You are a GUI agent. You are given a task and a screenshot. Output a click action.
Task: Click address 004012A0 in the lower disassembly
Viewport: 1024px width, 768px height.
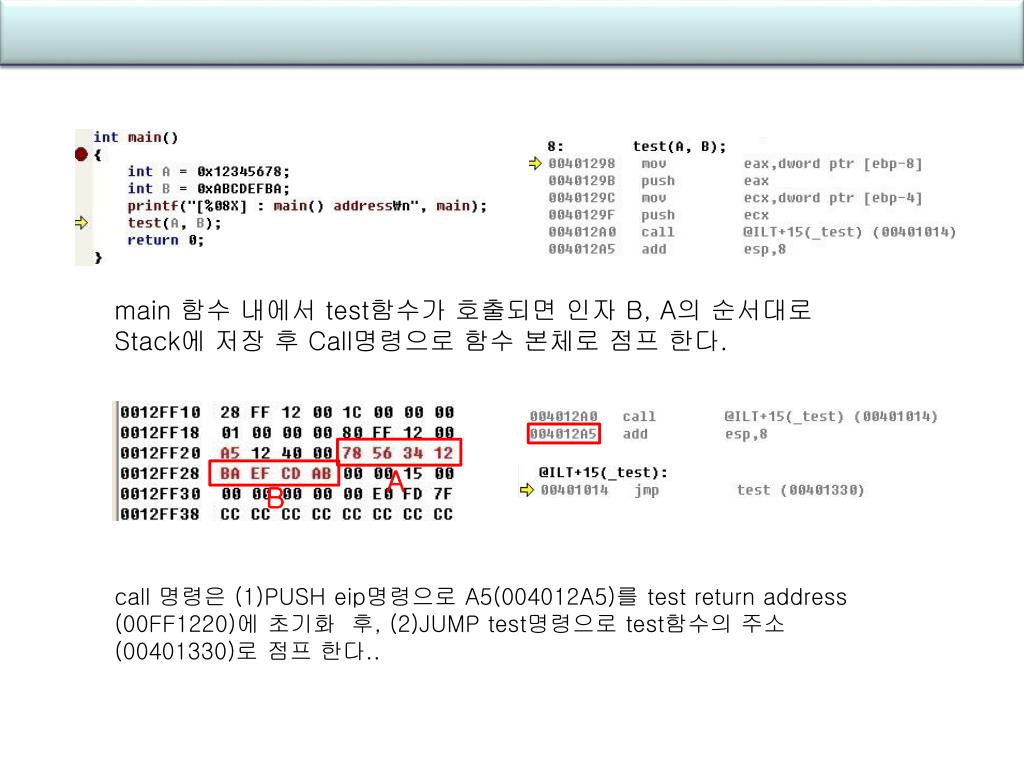[563, 416]
